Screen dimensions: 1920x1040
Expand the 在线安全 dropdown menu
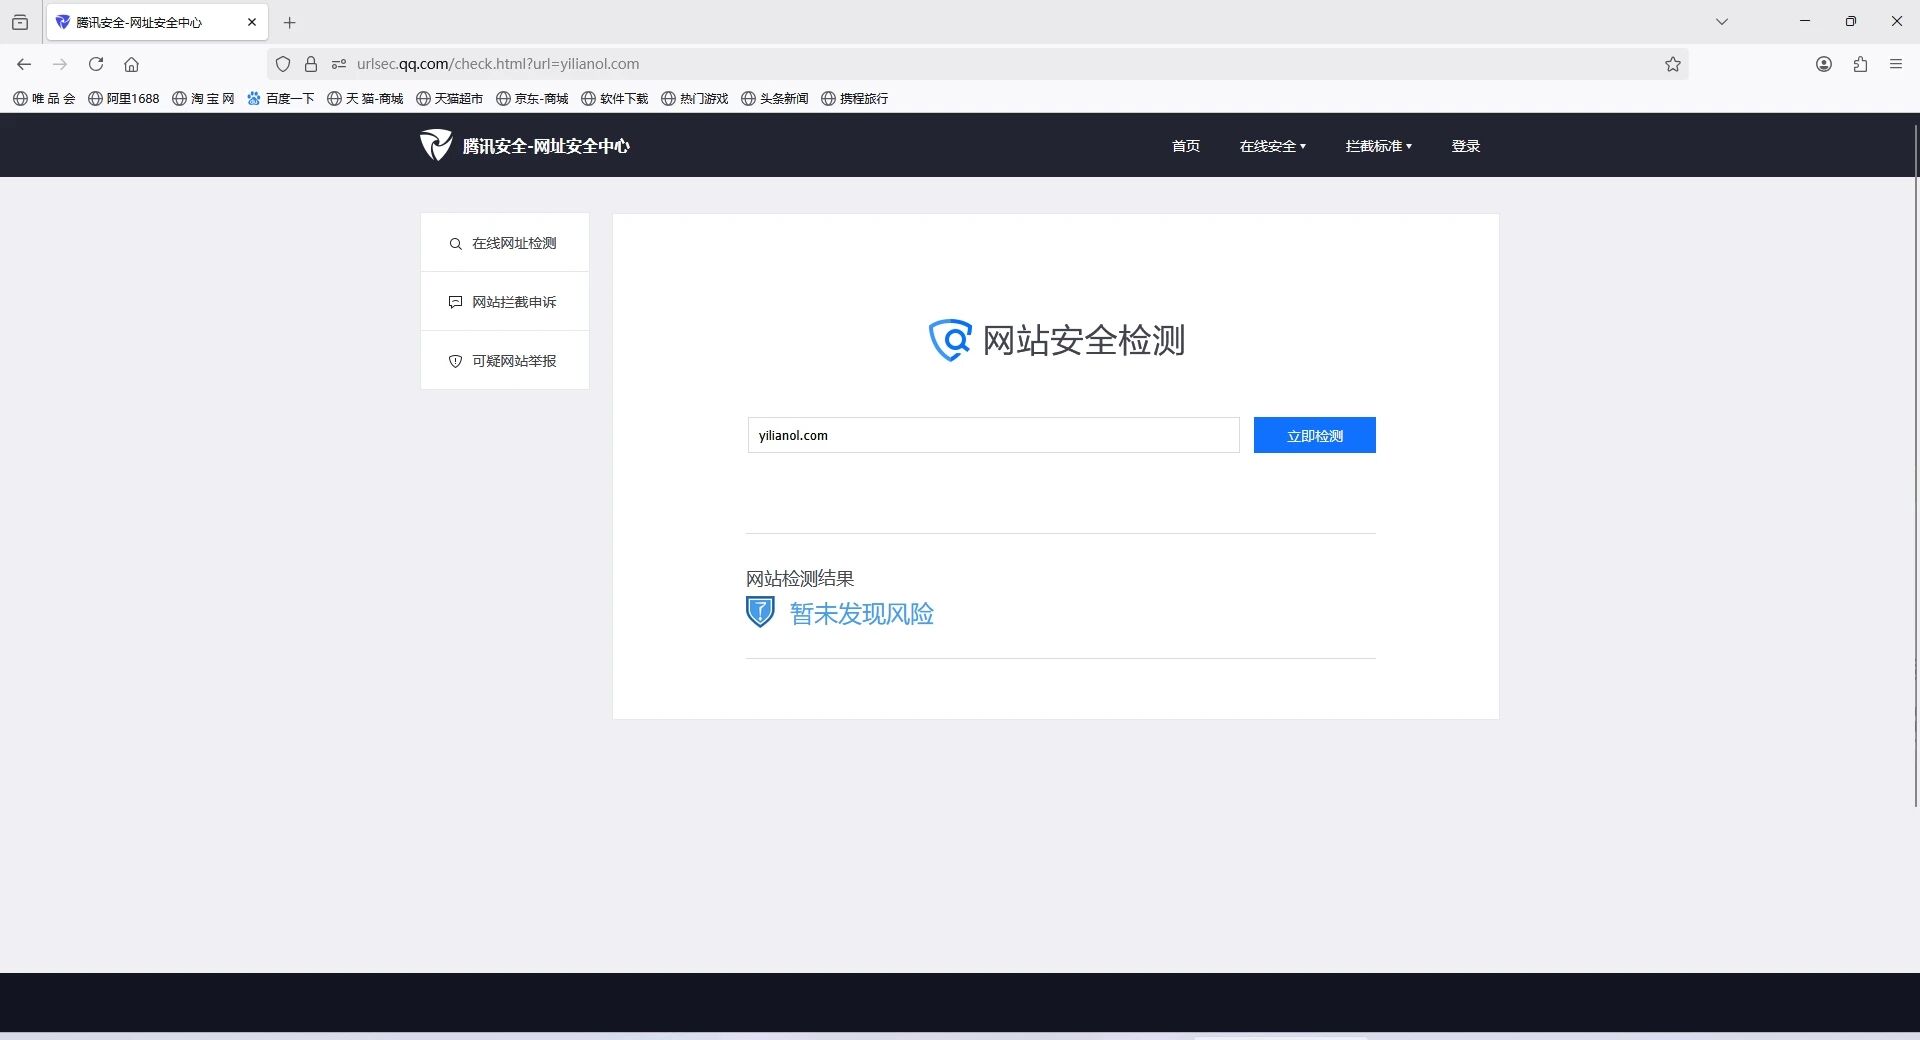click(1273, 146)
